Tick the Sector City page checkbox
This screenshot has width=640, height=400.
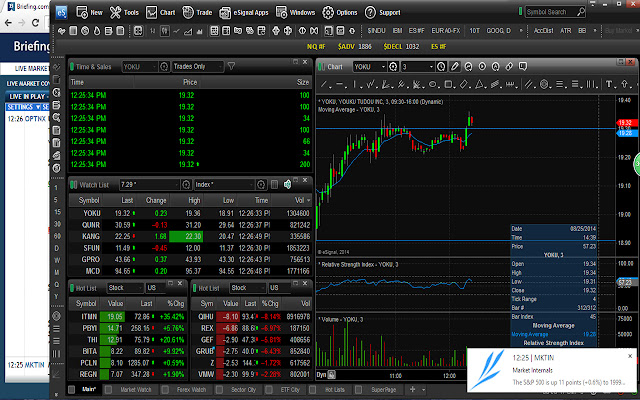coord(219,389)
